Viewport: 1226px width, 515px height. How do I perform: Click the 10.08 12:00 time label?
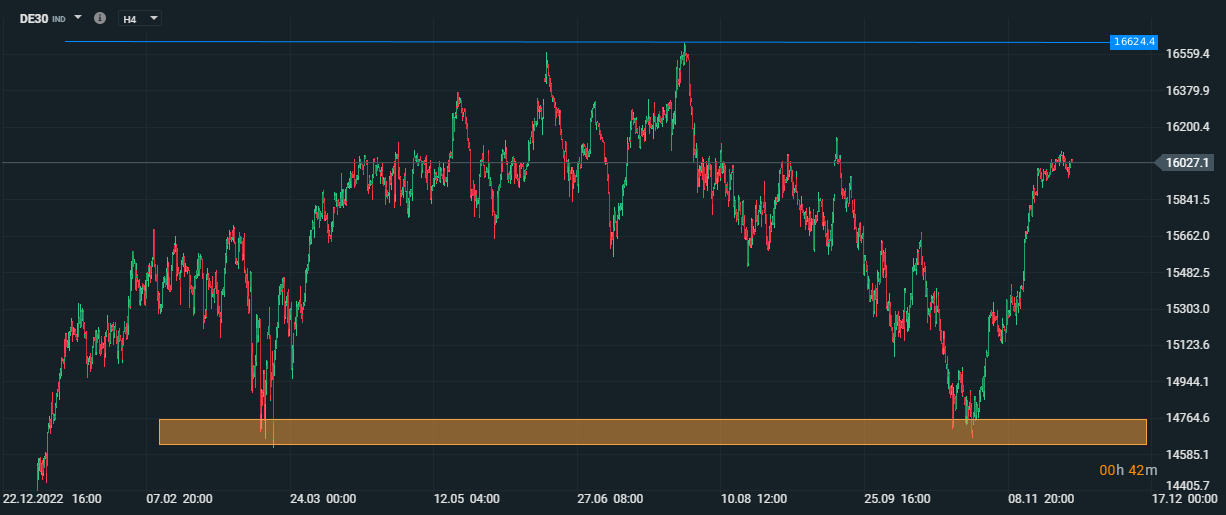pos(754,498)
